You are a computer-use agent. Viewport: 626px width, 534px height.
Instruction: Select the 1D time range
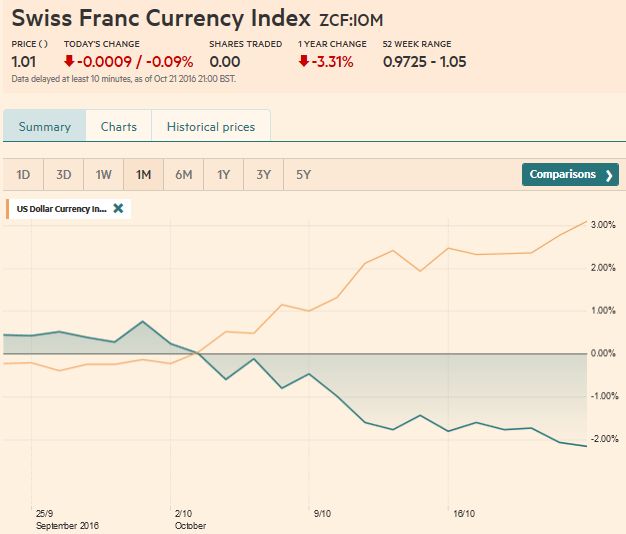pos(23,175)
